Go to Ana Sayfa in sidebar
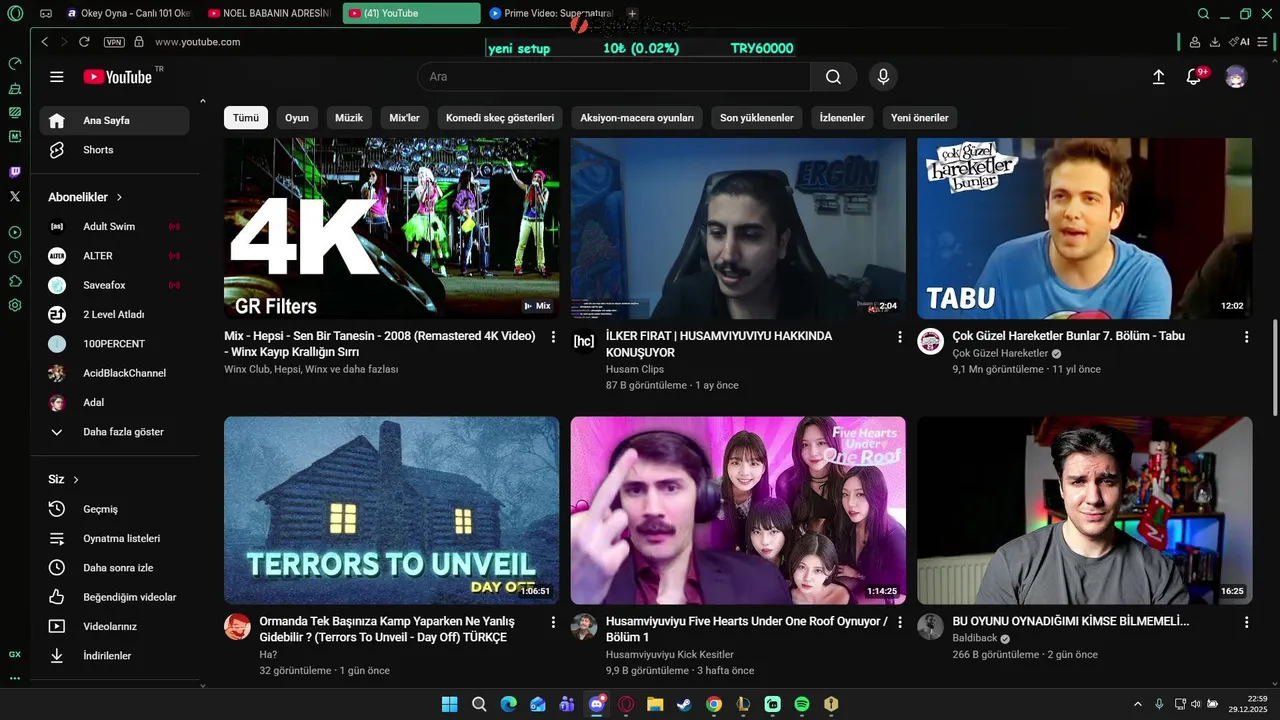Image resolution: width=1280 pixels, height=720 pixels. [115, 120]
